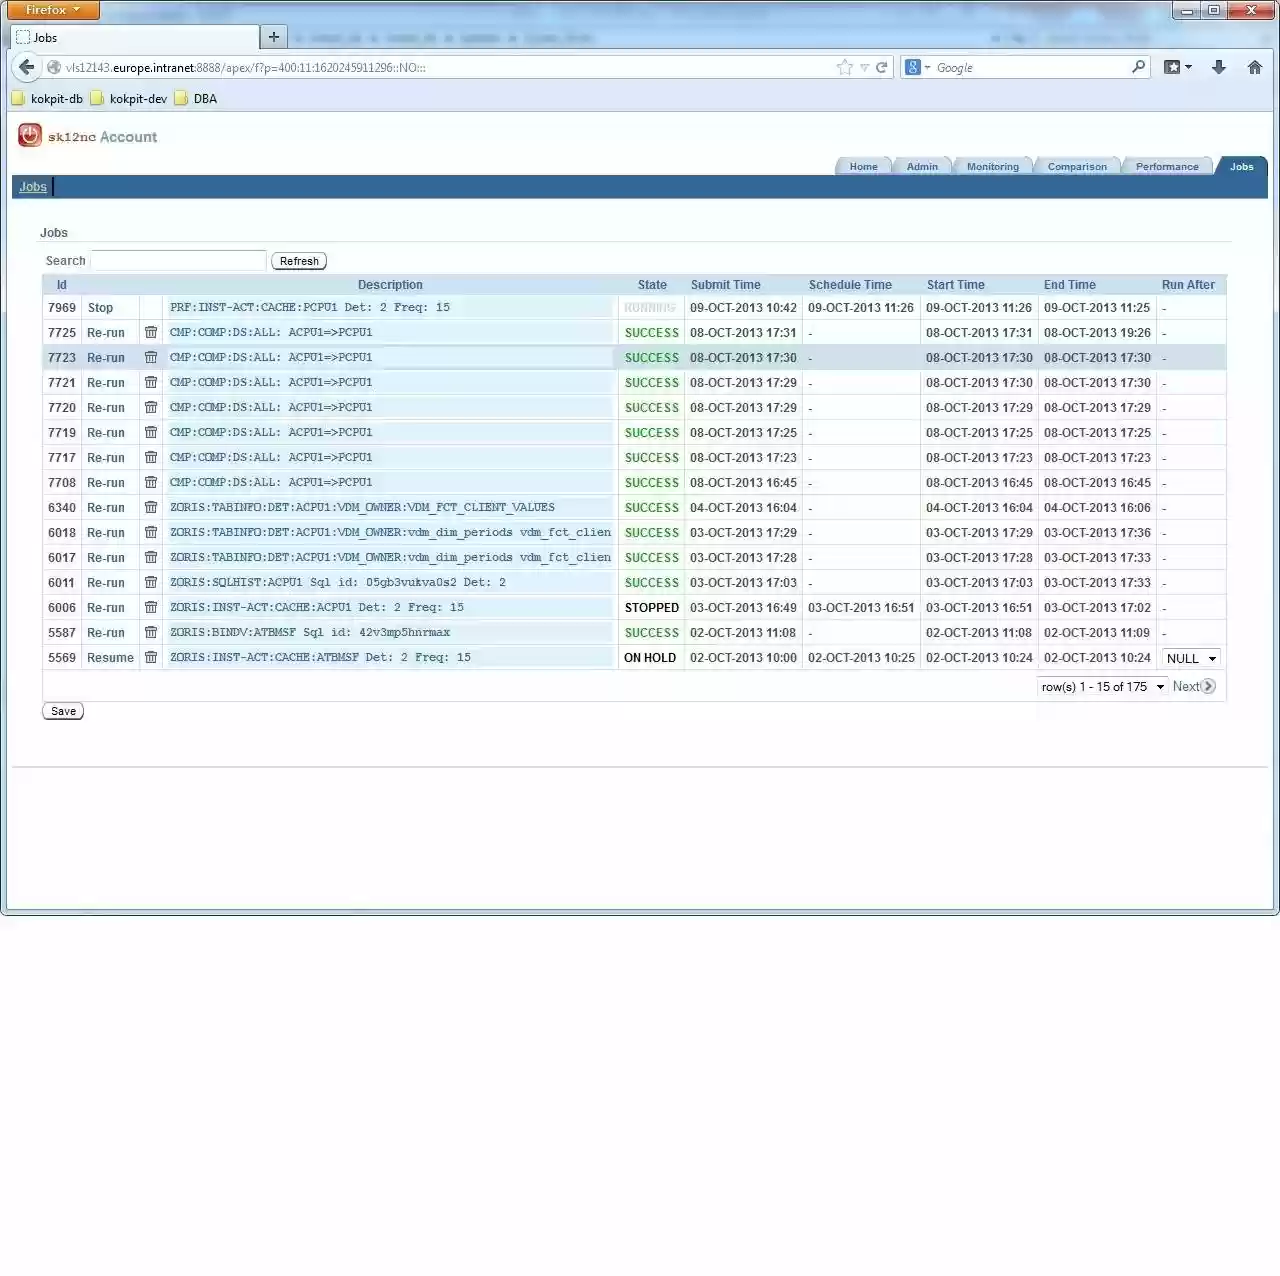Open the Downloads arrow icon
The width and height of the screenshot is (1280, 1276).
pyautogui.click(x=1219, y=67)
